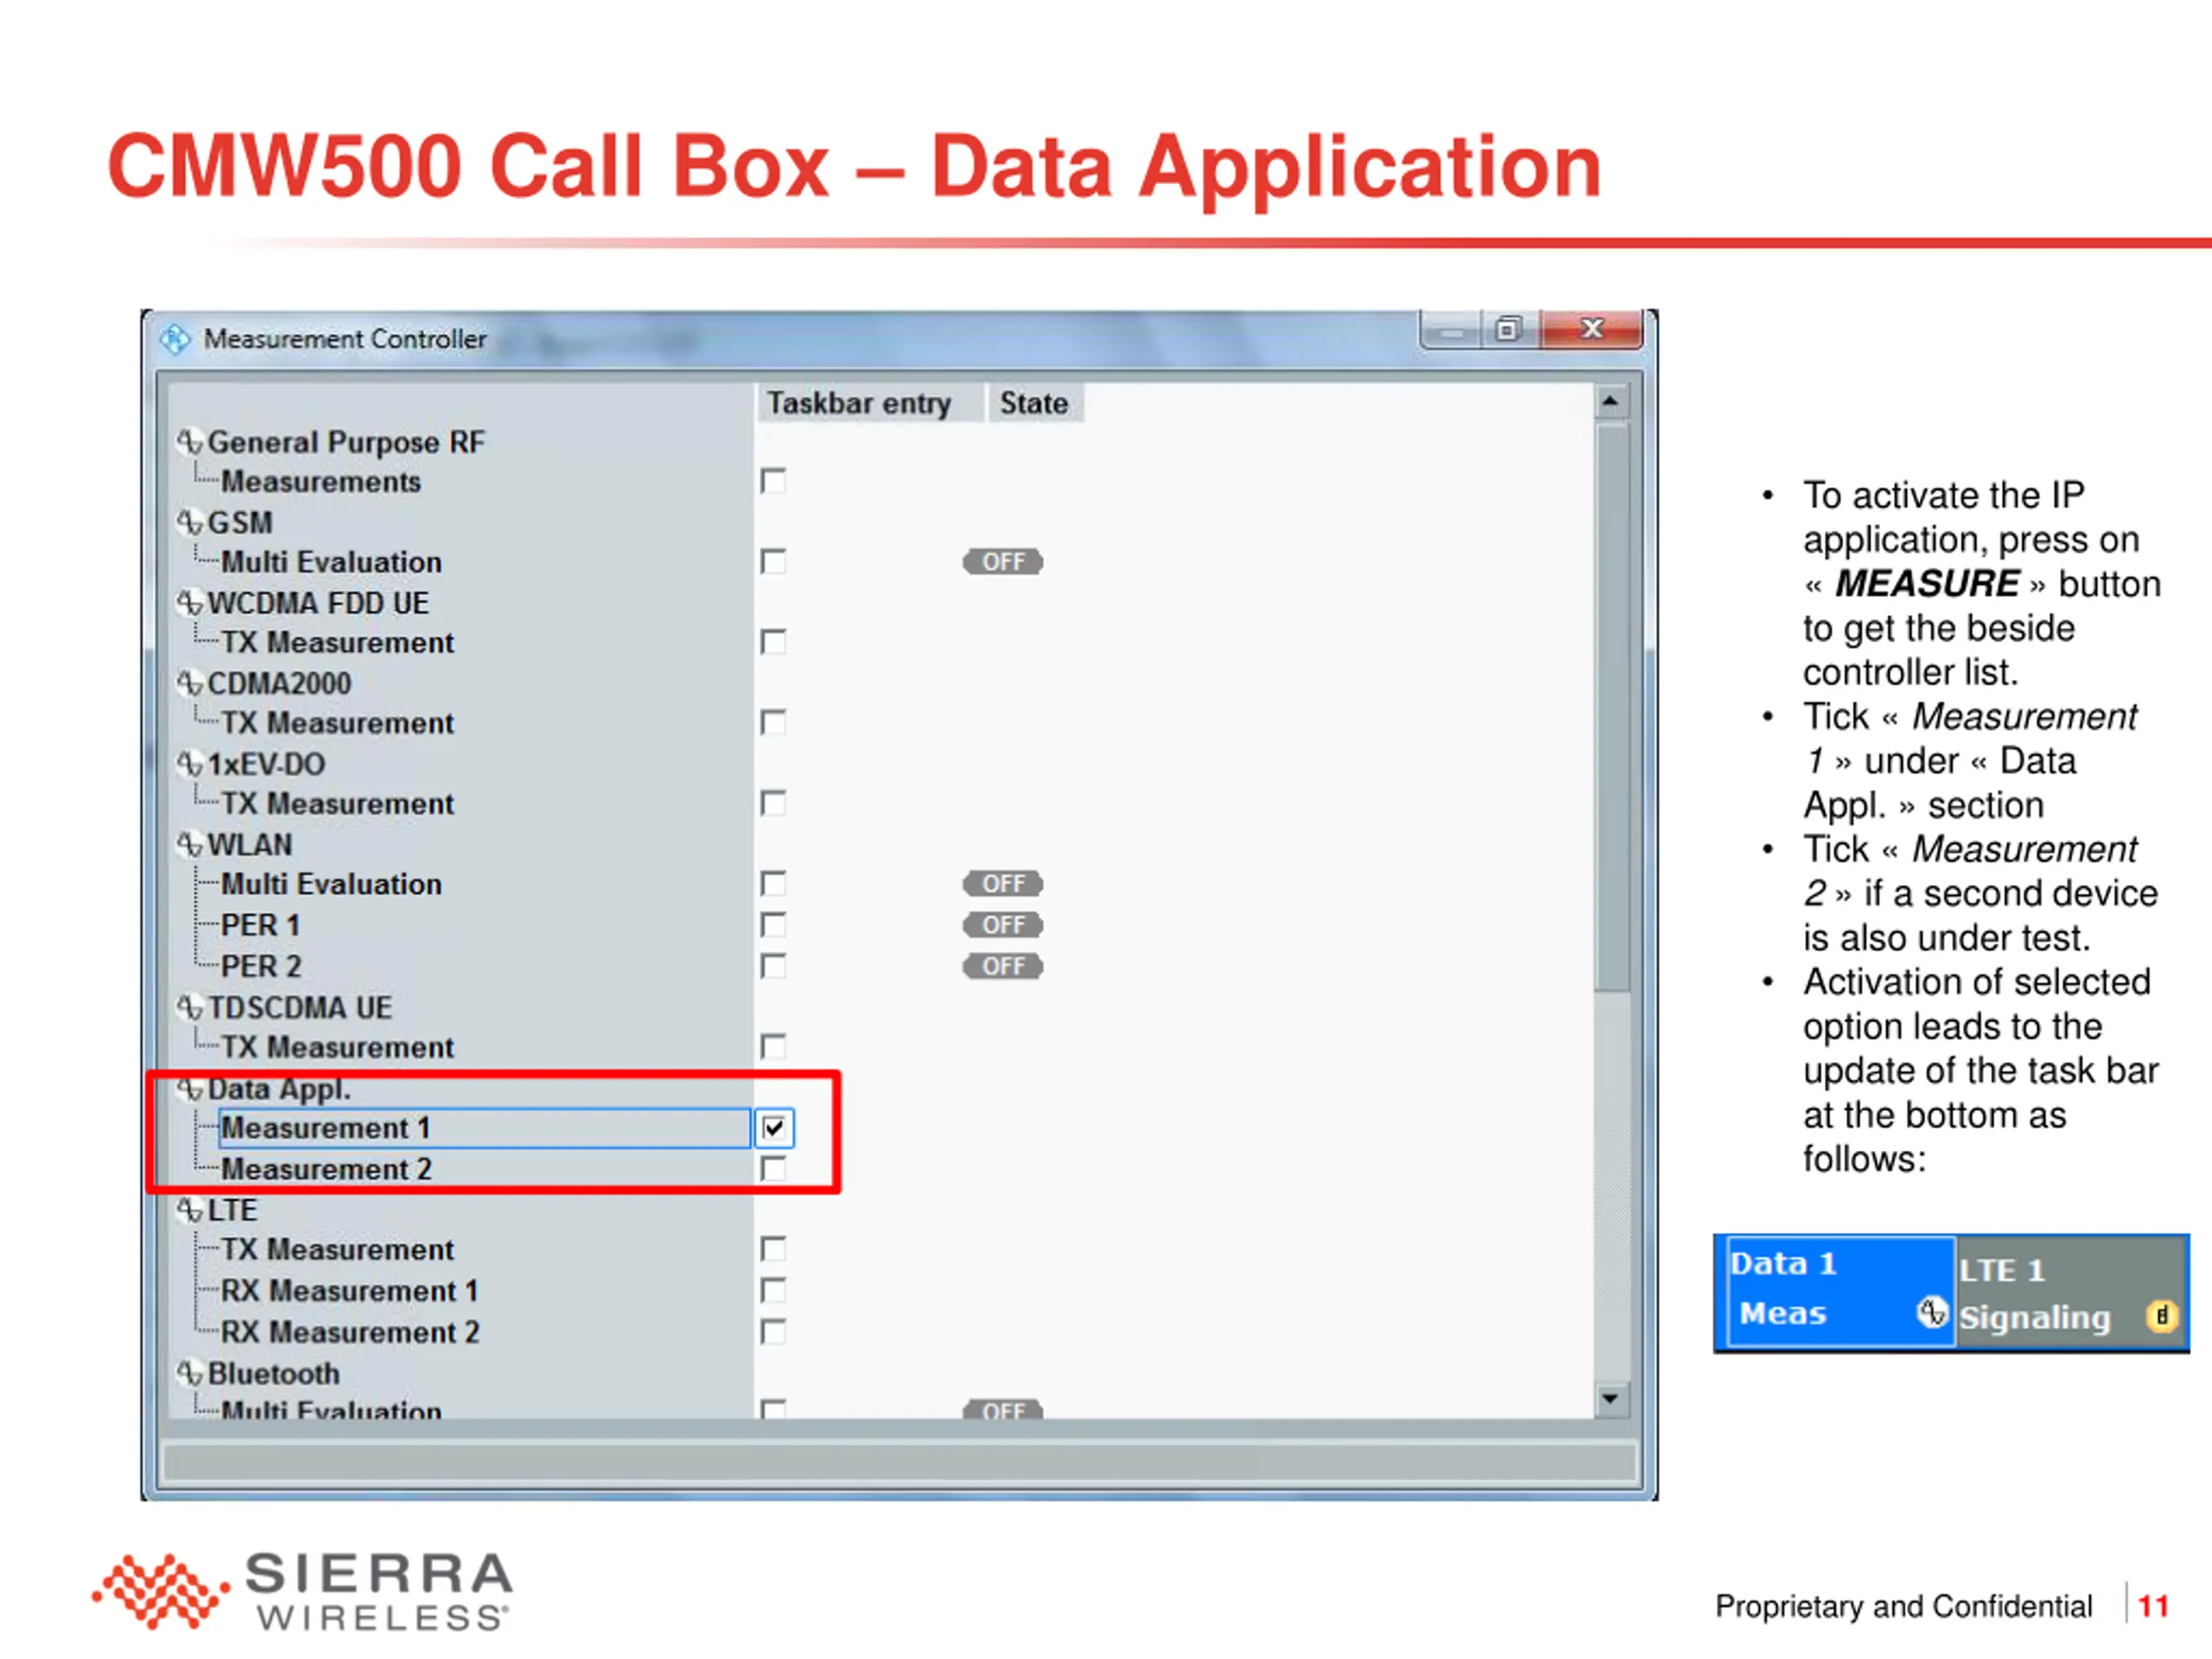Check the LTE RX Measurement 2 checkbox
Viewport: 2212px width, 1659px height.
pyautogui.click(x=773, y=1332)
